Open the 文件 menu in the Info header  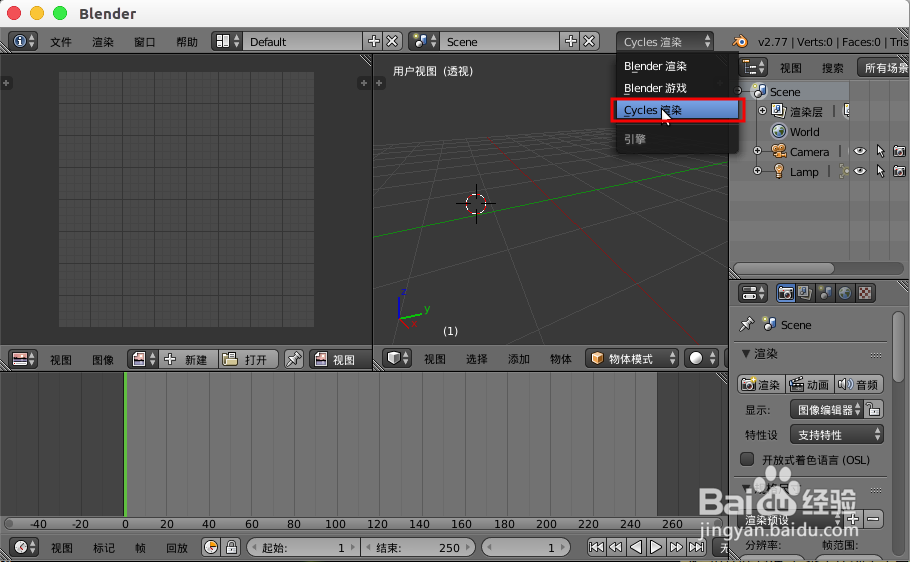pyautogui.click(x=60, y=42)
